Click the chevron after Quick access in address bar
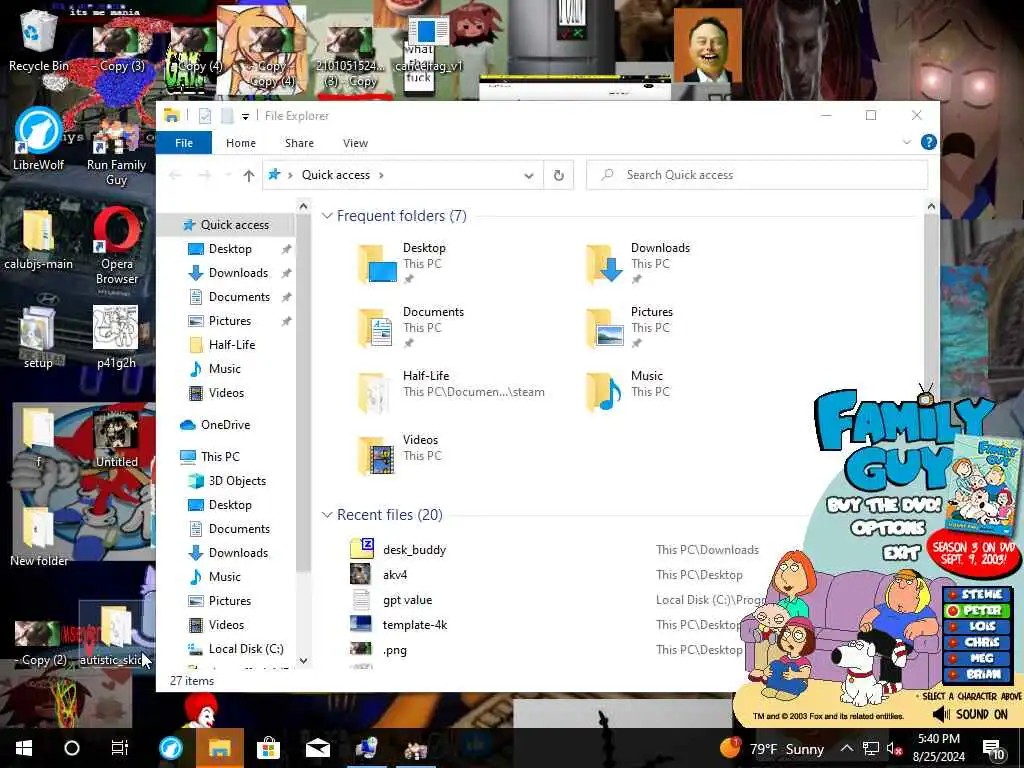1024x768 pixels. (381, 175)
